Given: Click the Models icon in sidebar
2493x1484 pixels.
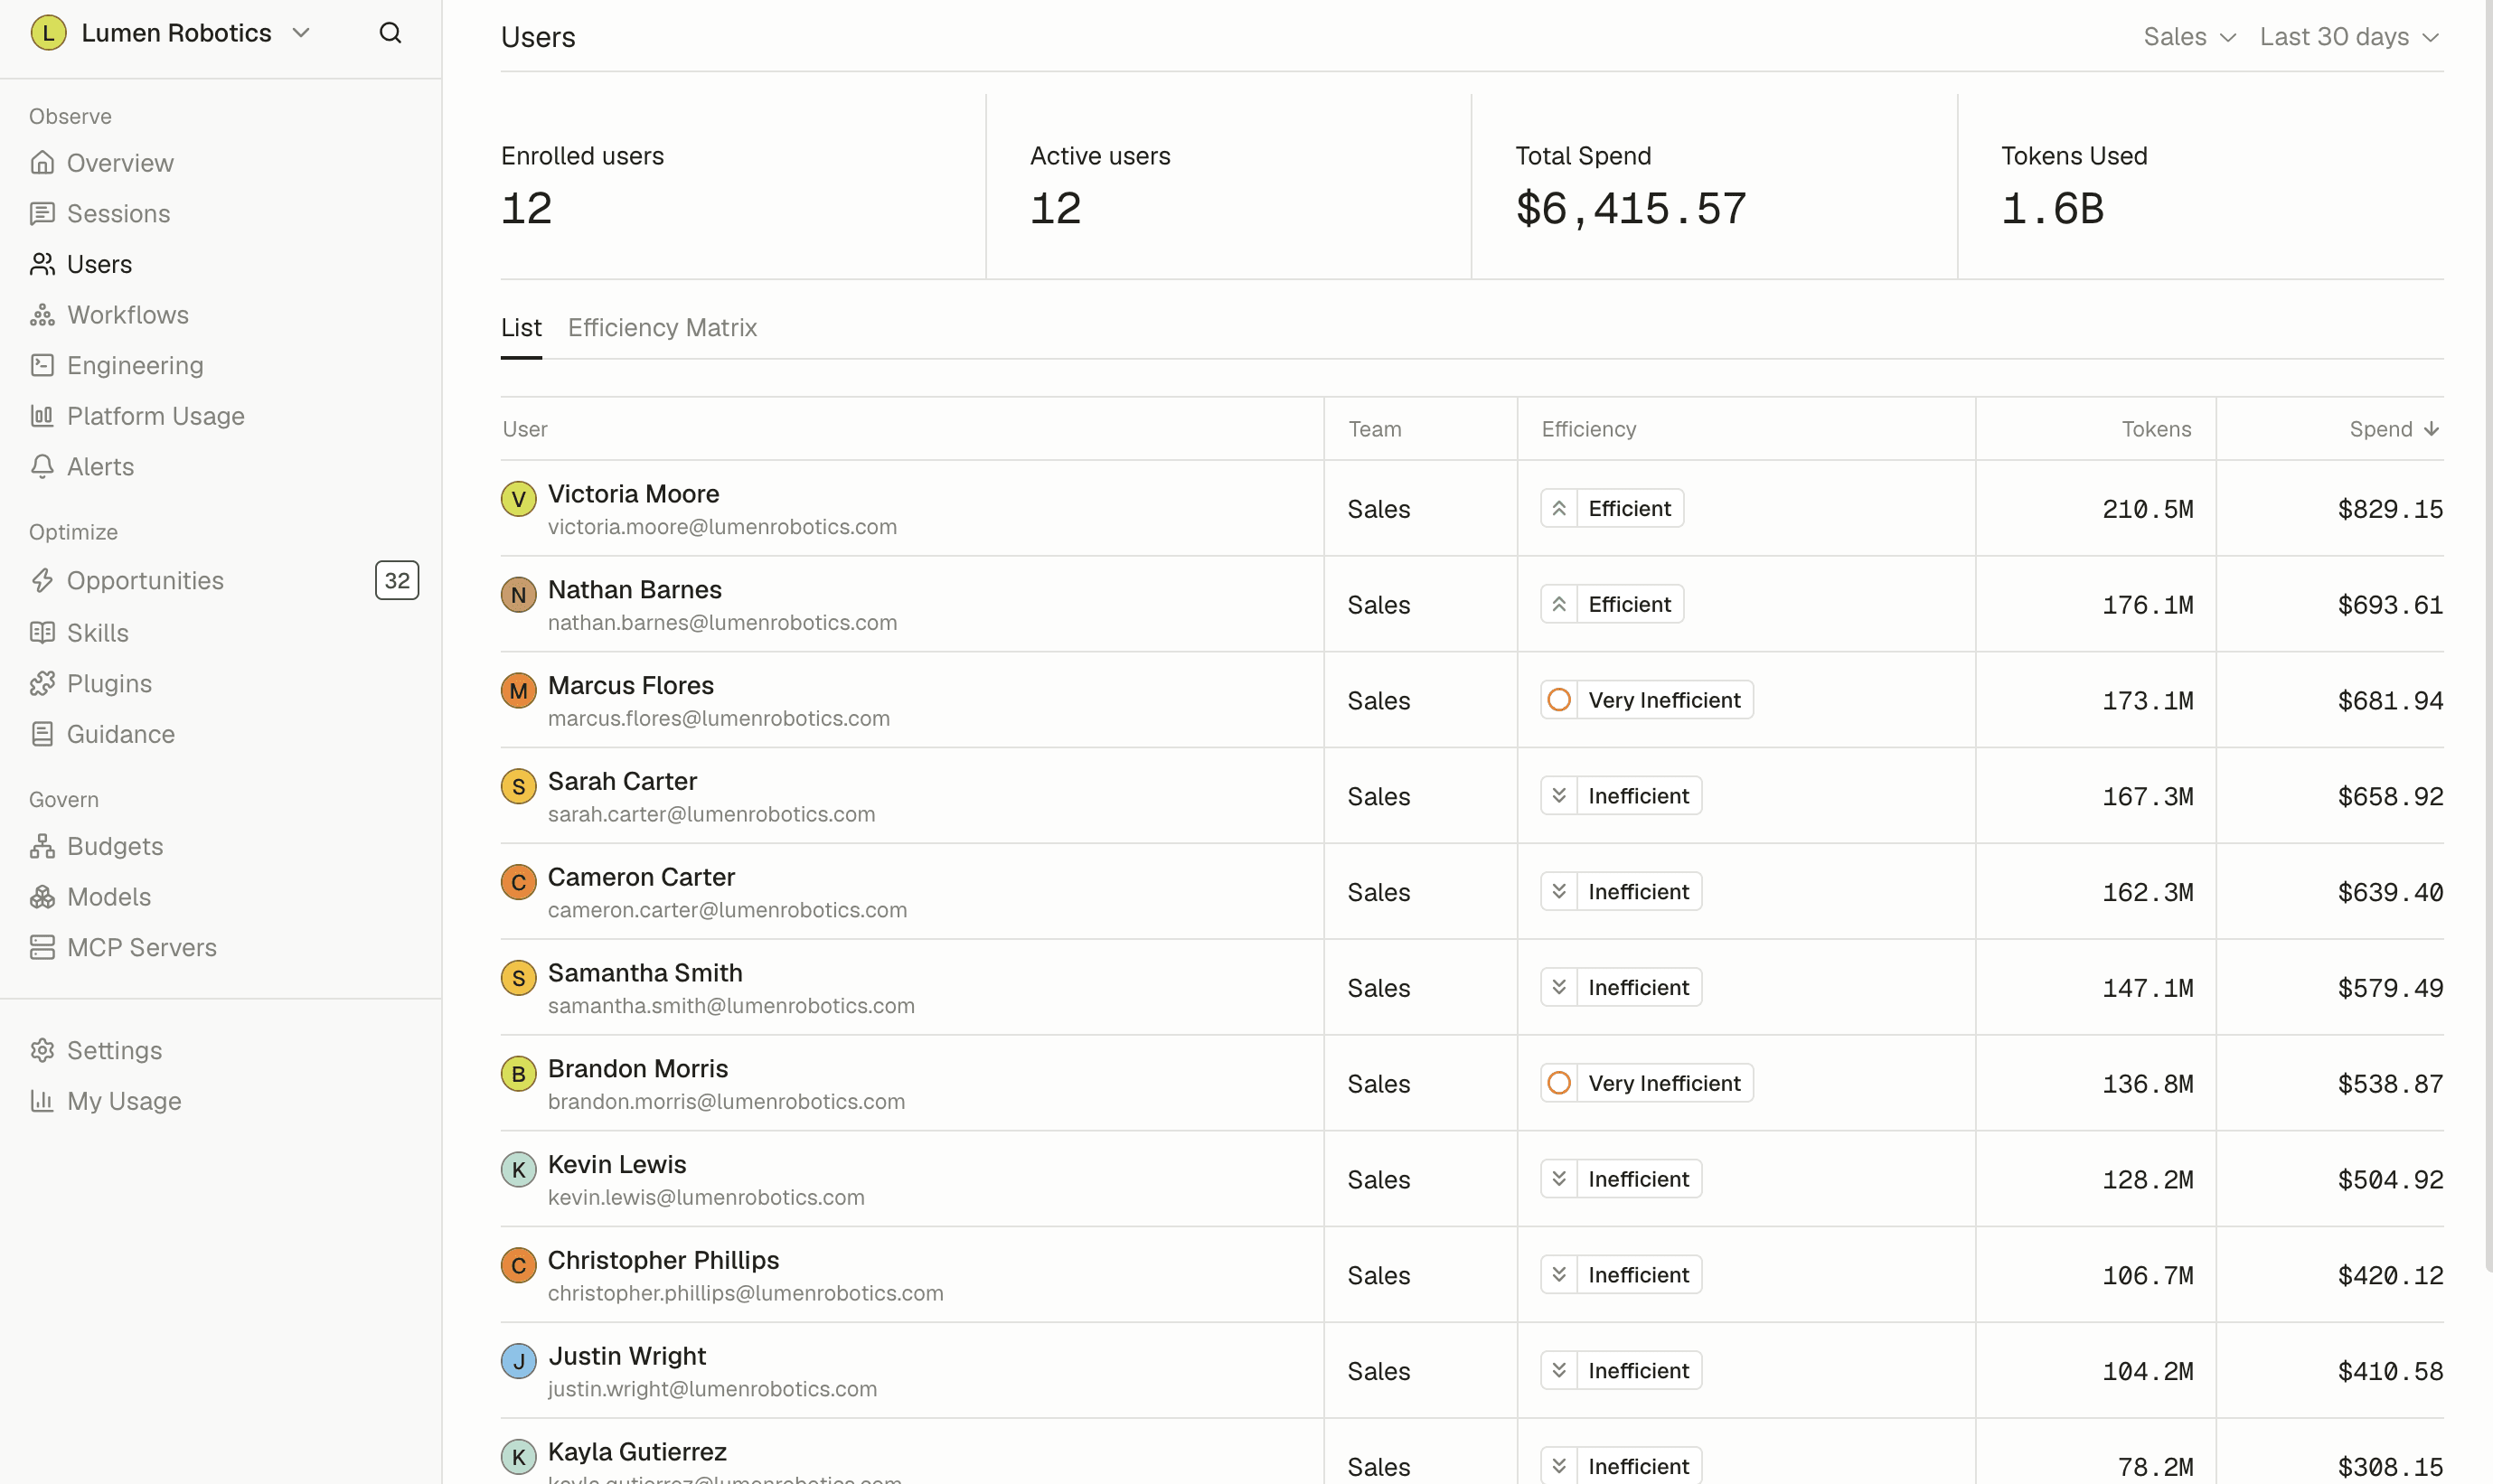Looking at the screenshot, I should point(42,897).
